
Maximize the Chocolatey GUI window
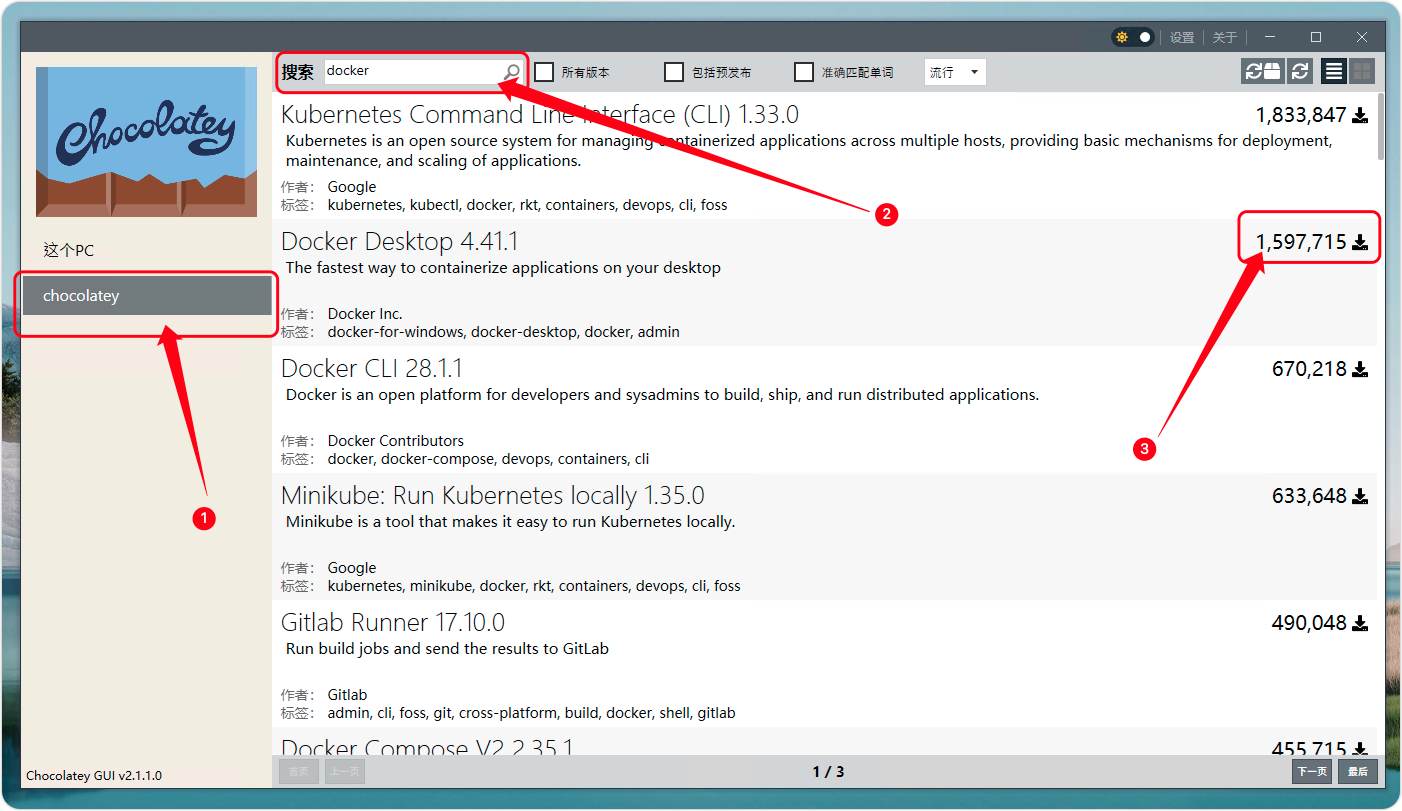click(1316, 37)
